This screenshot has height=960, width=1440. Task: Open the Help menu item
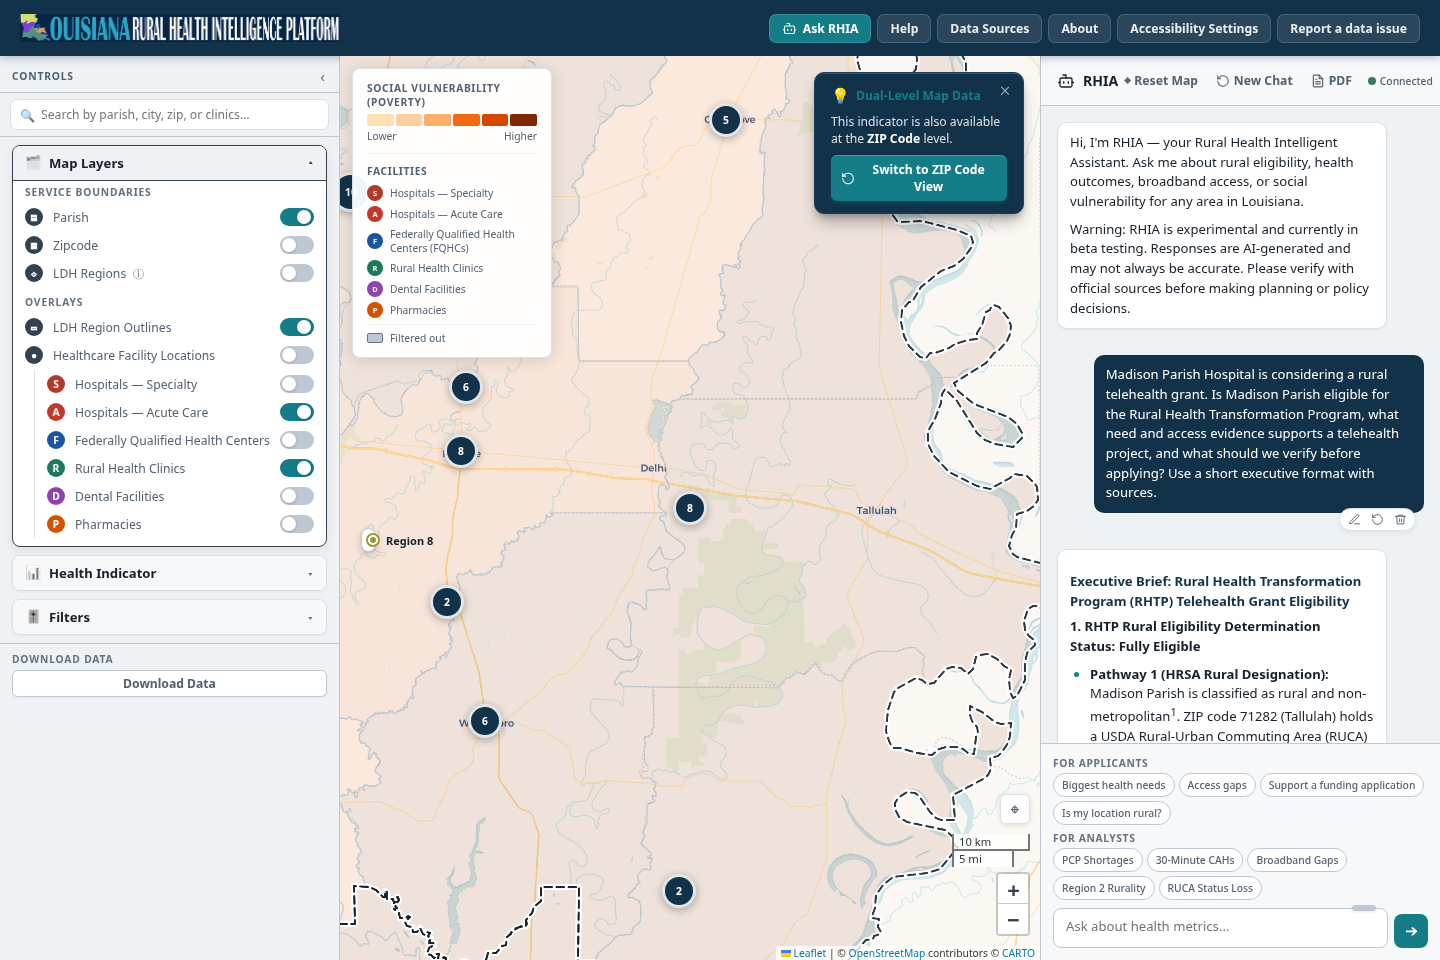(x=904, y=28)
